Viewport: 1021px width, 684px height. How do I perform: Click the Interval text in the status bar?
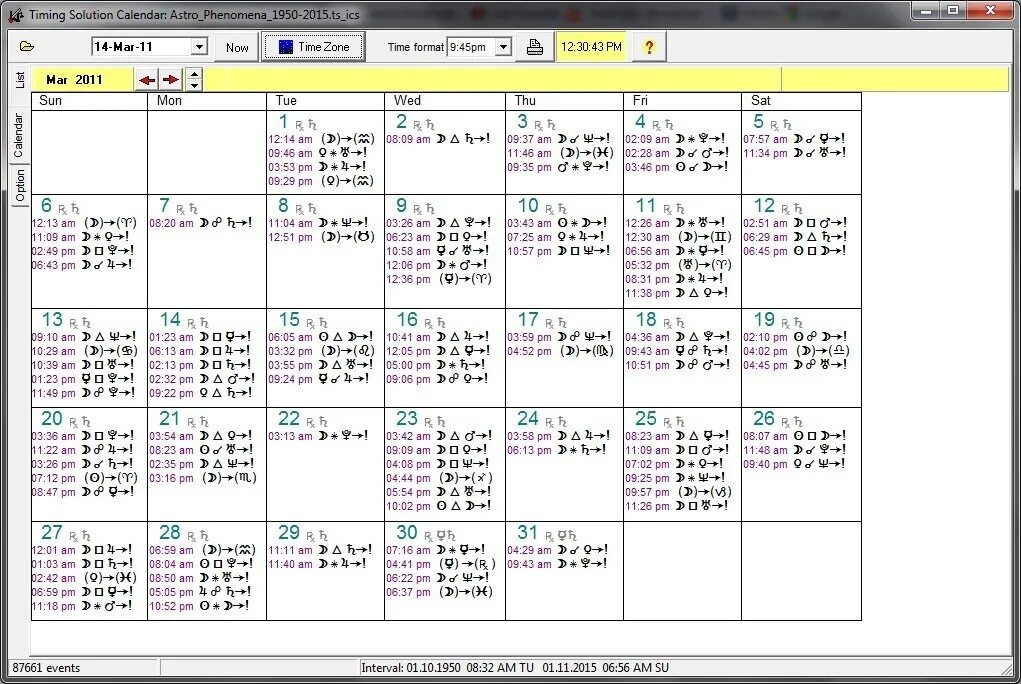(x=515, y=668)
